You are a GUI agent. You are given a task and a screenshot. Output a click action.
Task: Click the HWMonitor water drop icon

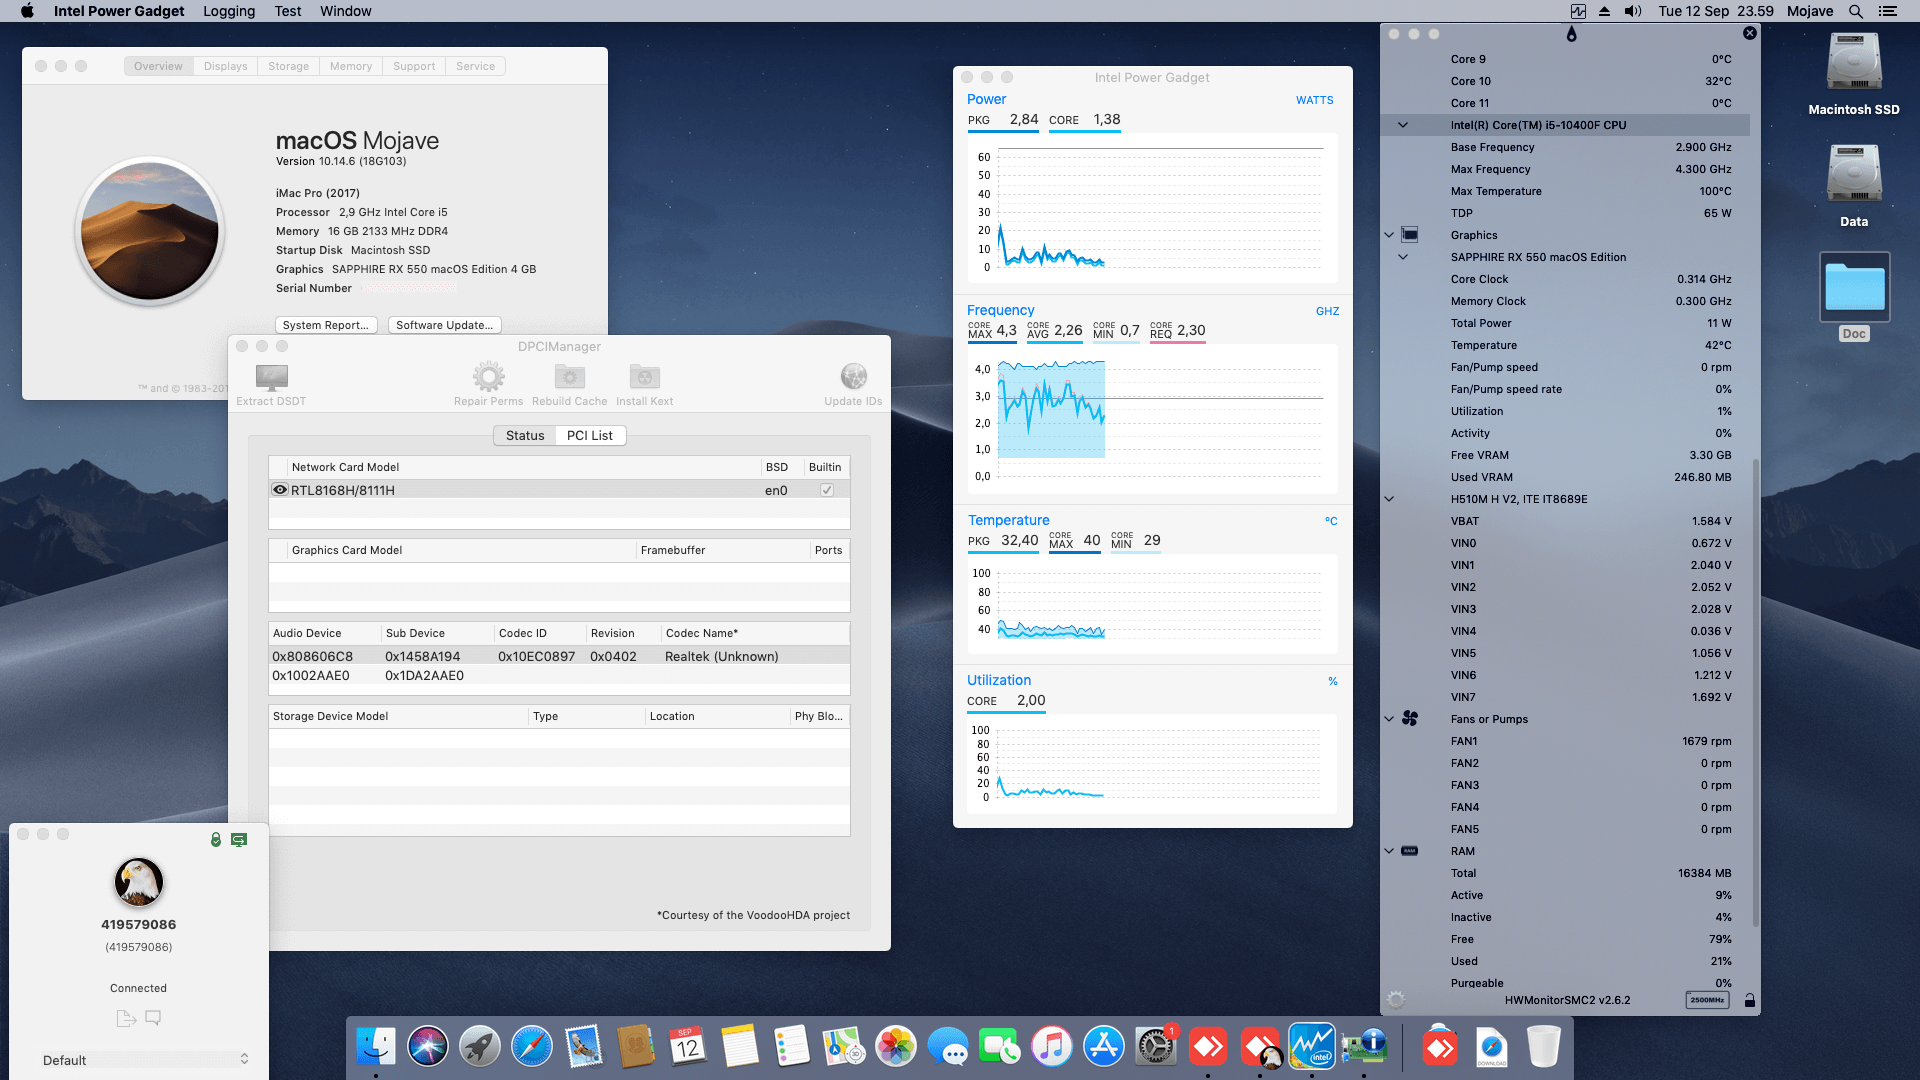[1571, 34]
